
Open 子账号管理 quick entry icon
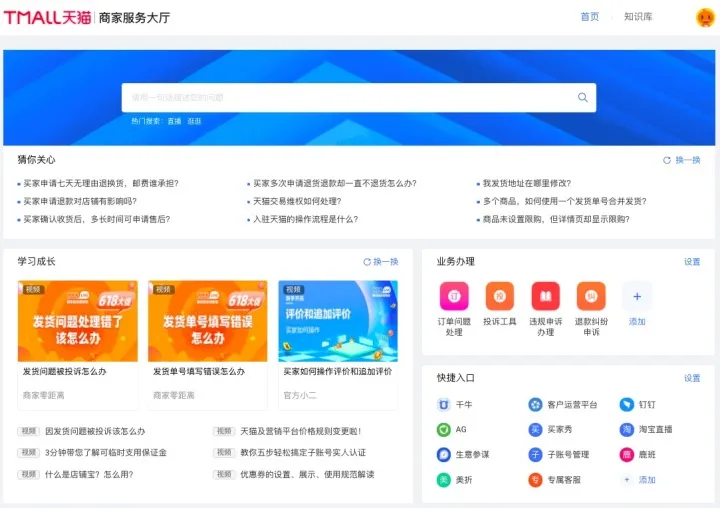[x=535, y=455]
